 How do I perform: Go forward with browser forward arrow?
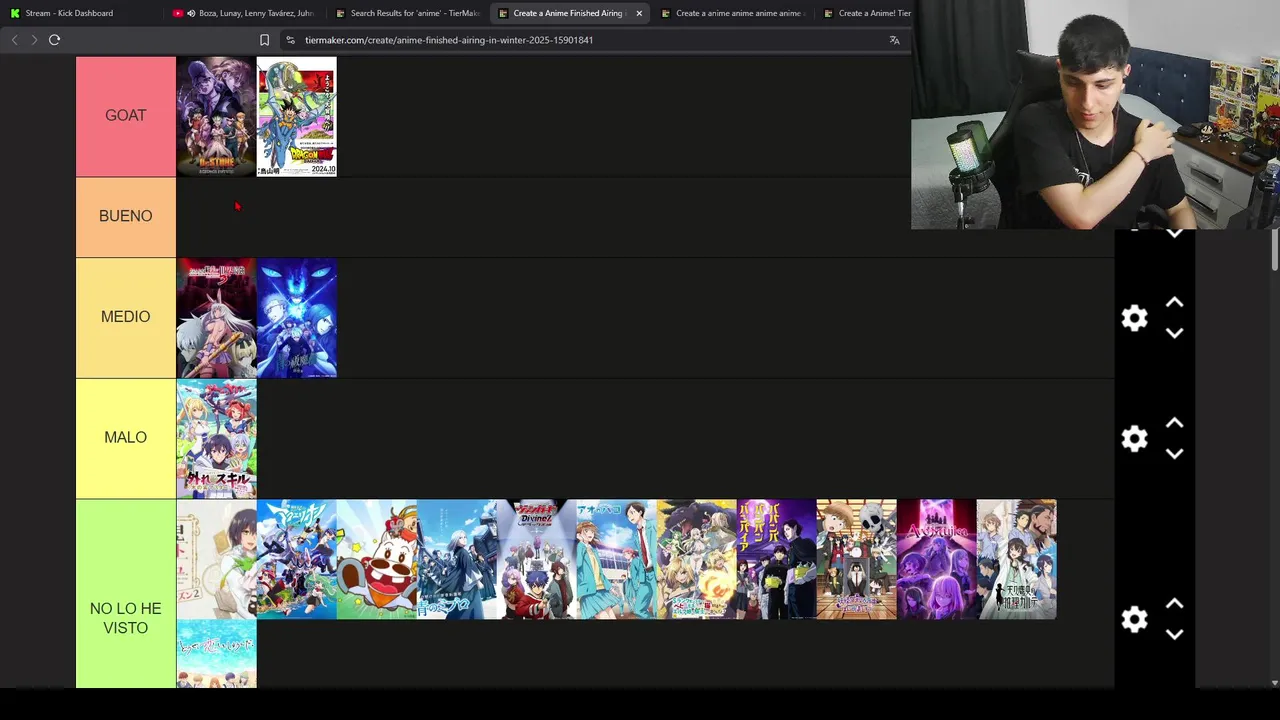pyautogui.click(x=34, y=40)
